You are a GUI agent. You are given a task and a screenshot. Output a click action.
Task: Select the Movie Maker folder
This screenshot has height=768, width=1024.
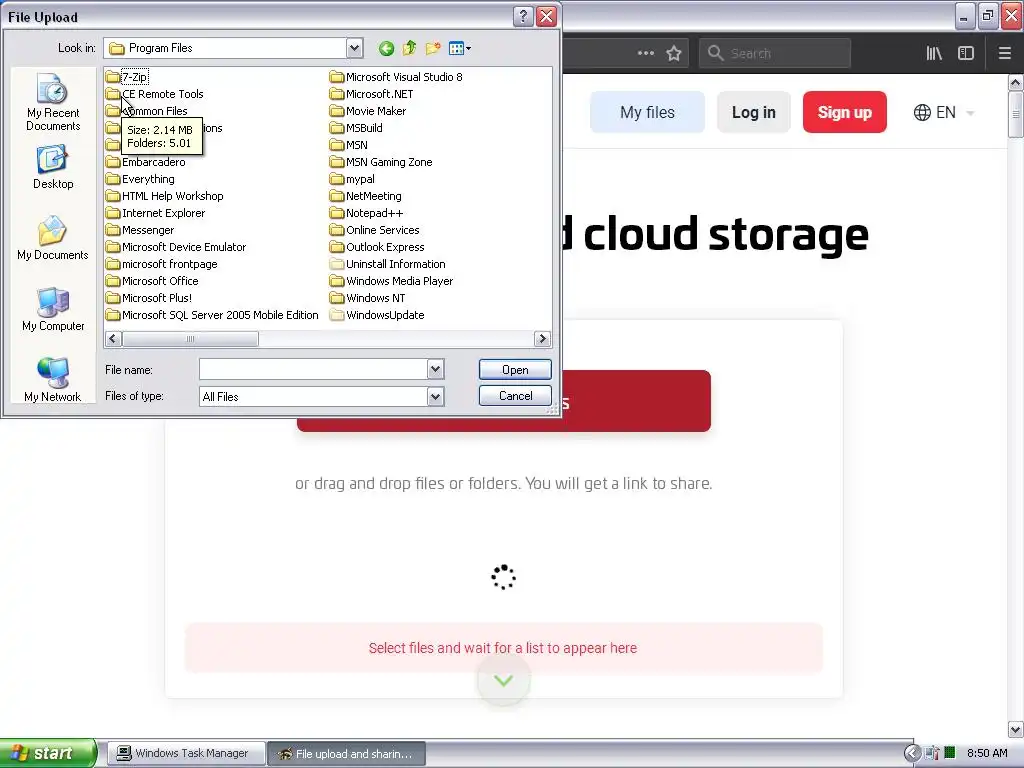[368, 111]
